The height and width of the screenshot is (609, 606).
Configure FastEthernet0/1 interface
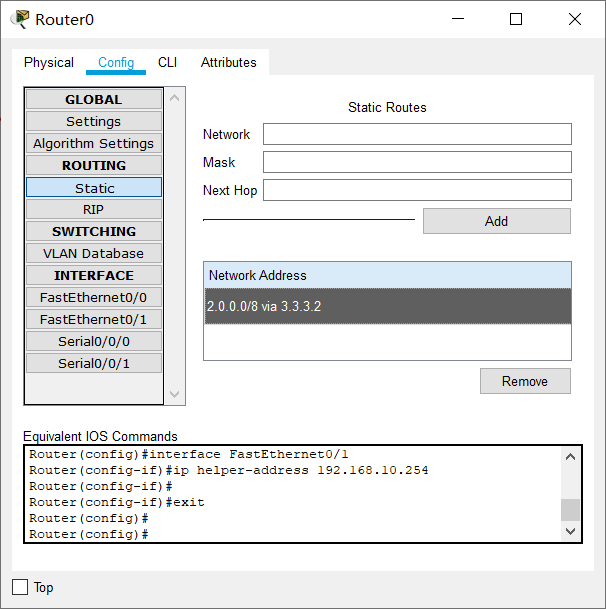pos(94,319)
